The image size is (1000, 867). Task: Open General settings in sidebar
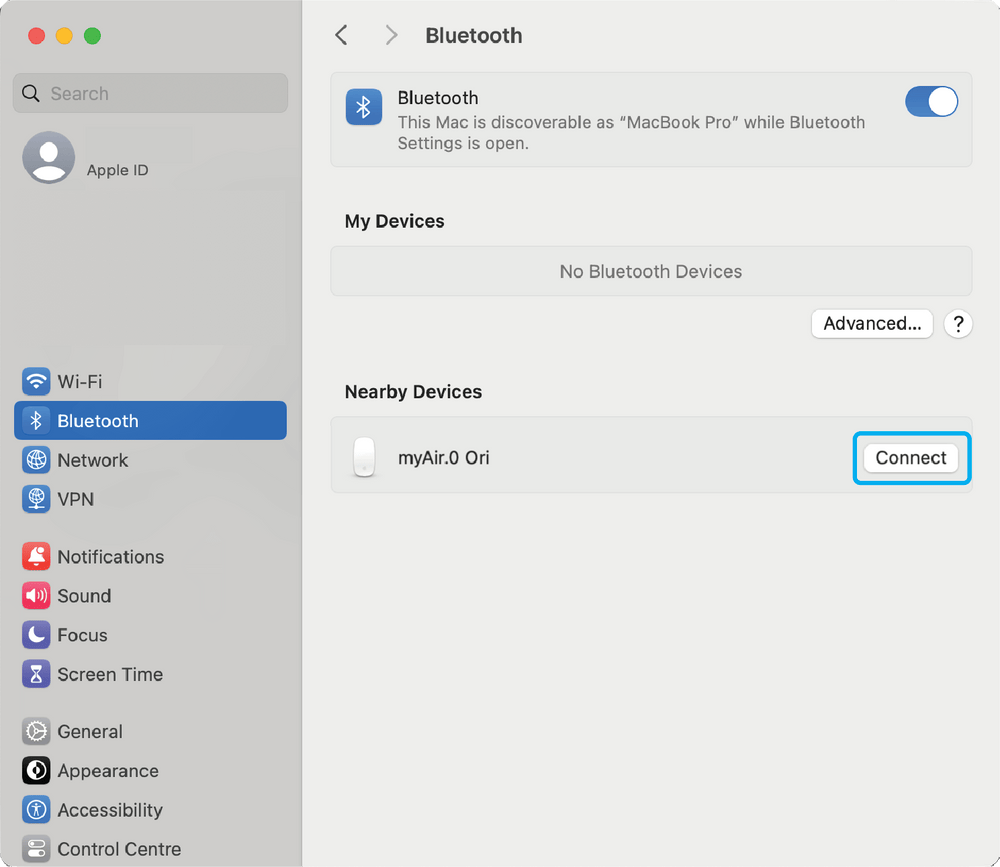(x=89, y=732)
